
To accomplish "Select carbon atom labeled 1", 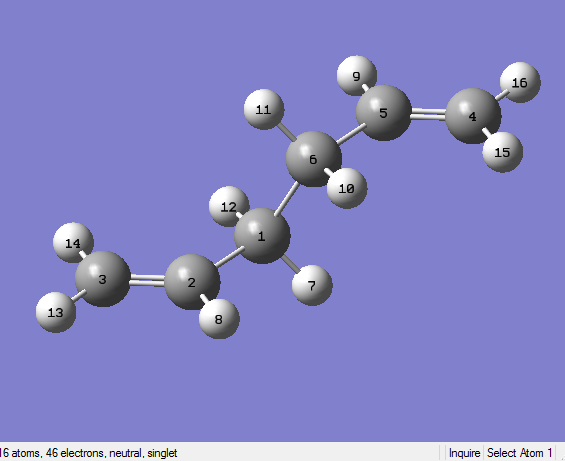I will click(262, 236).
